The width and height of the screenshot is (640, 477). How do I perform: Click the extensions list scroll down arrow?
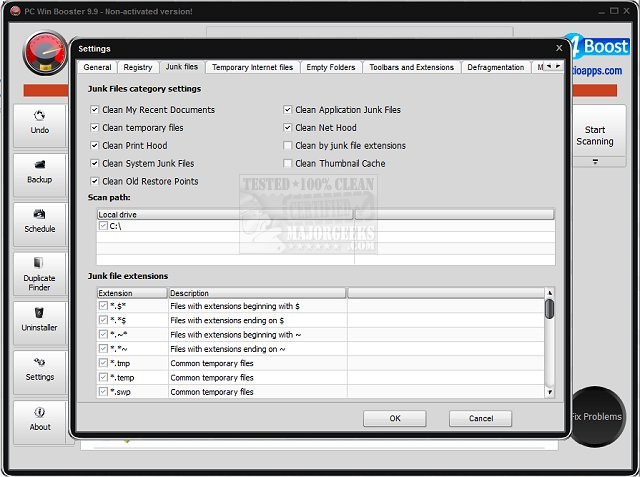[550, 392]
